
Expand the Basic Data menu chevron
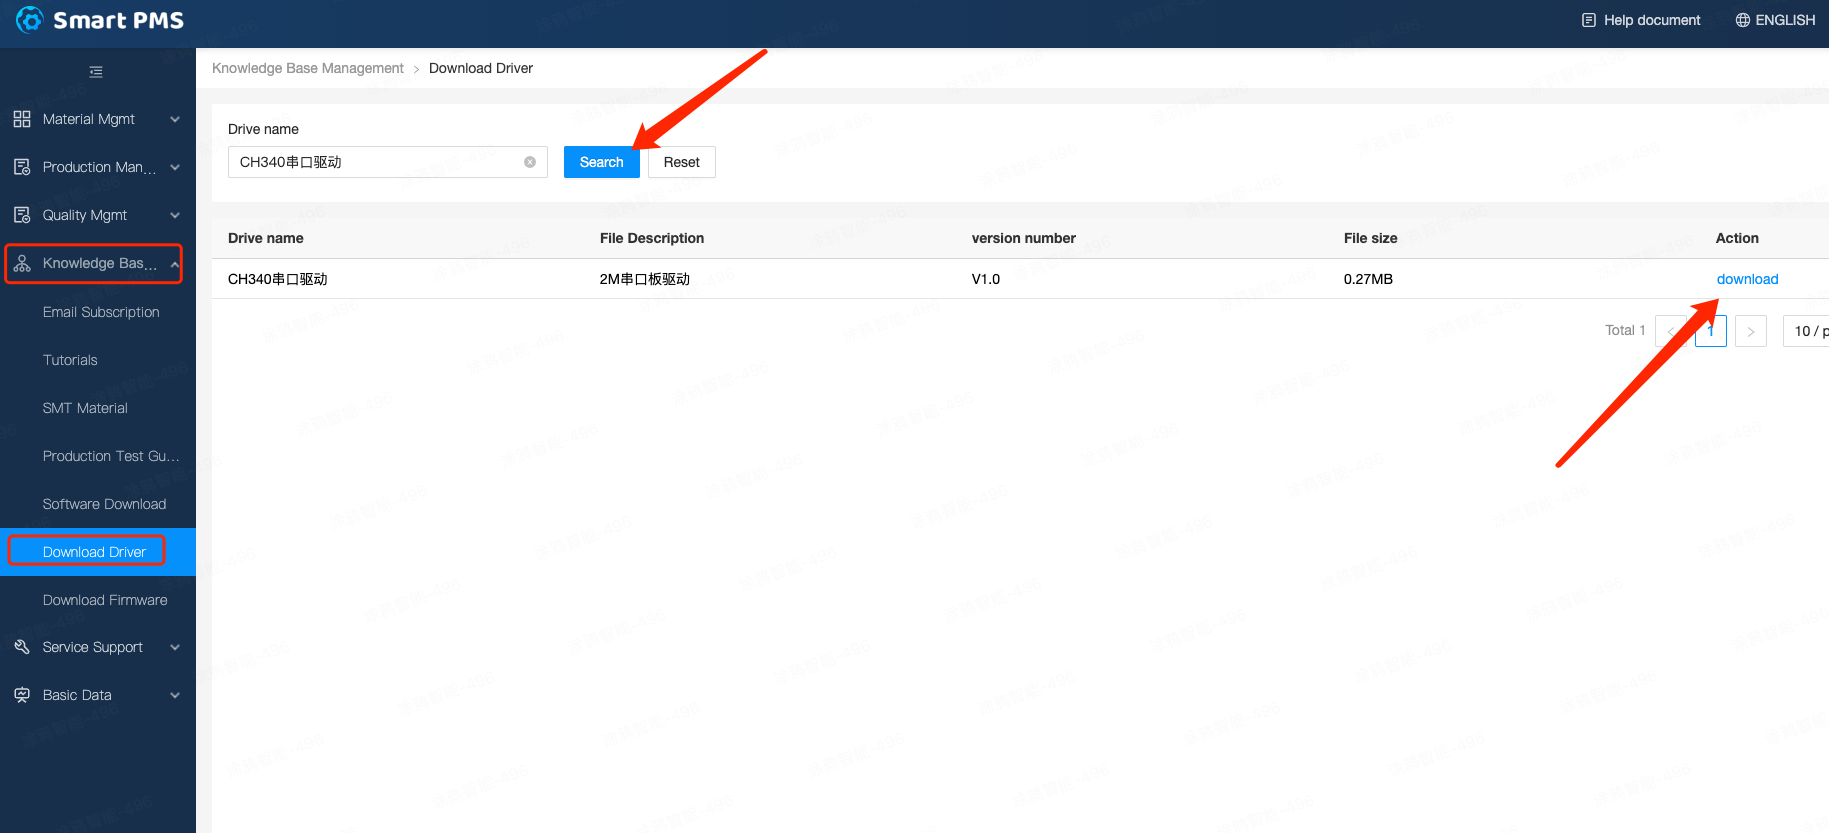[175, 695]
